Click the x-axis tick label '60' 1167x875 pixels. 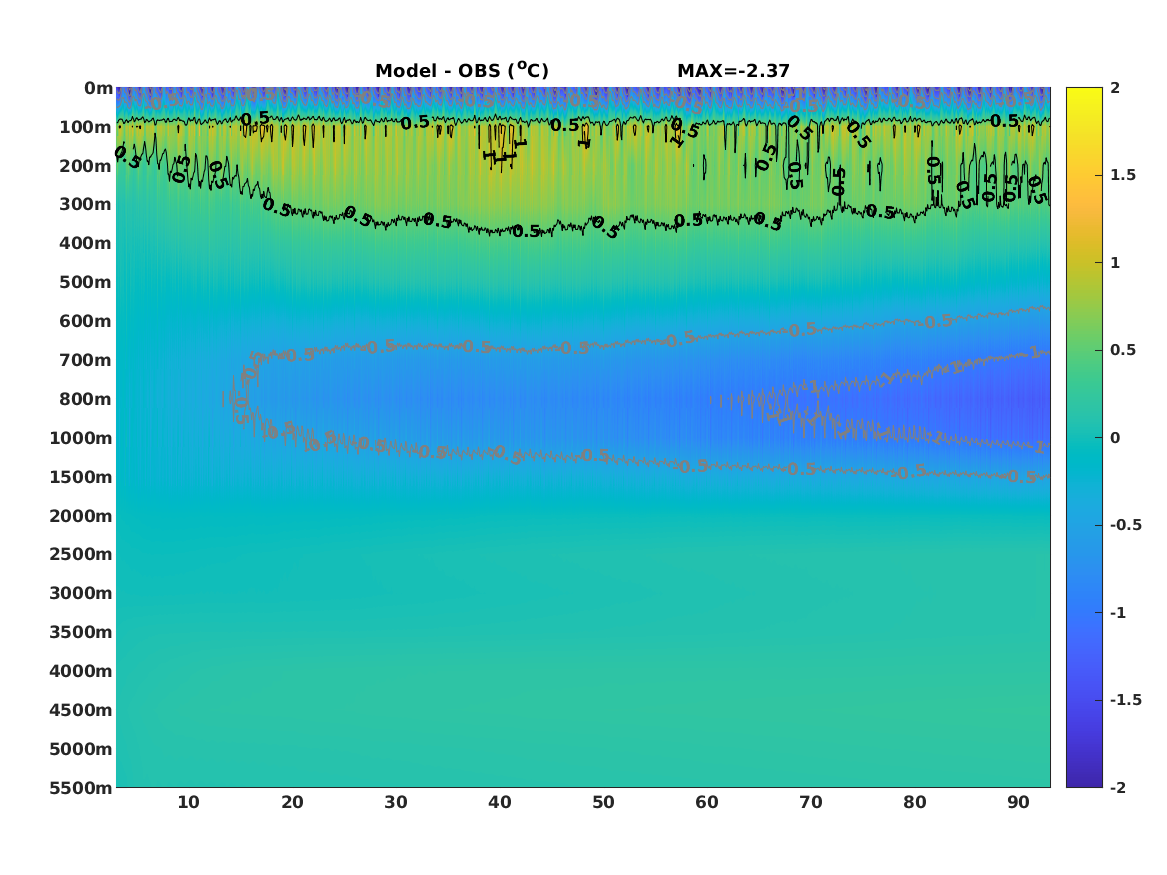(707, 802)
